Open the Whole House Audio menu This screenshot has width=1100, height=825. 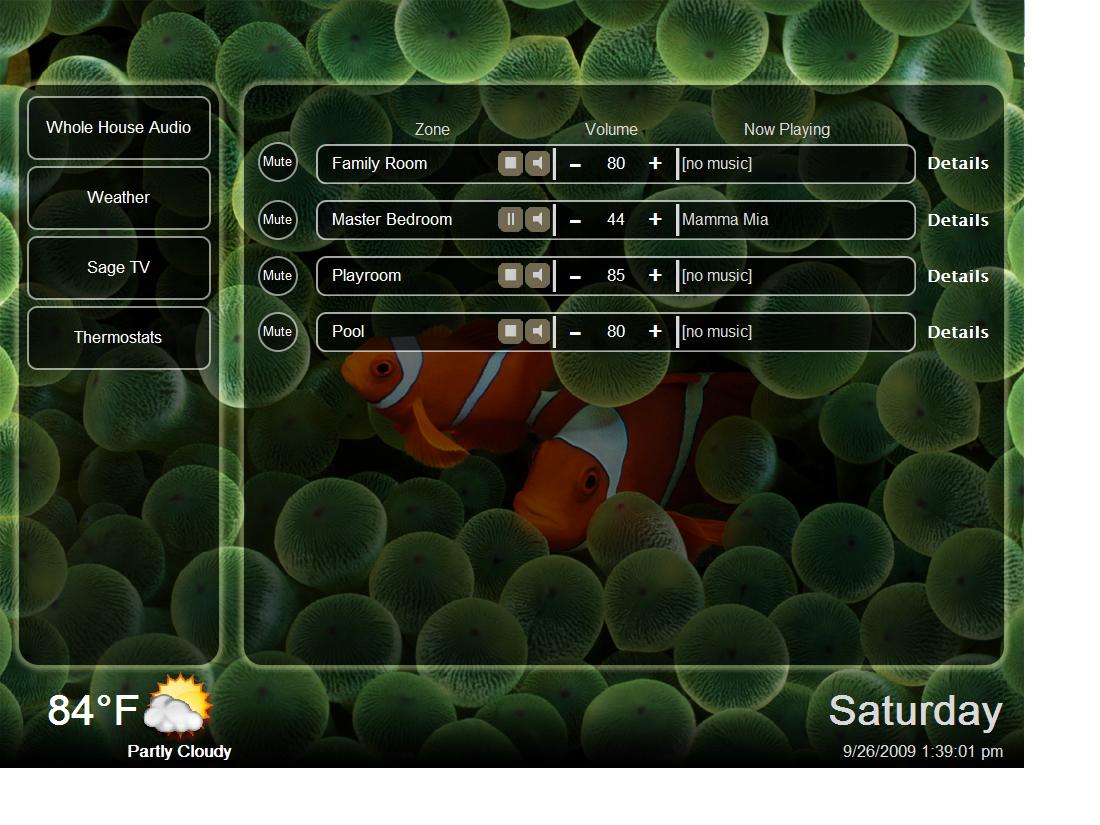click(x=119, y=128)
